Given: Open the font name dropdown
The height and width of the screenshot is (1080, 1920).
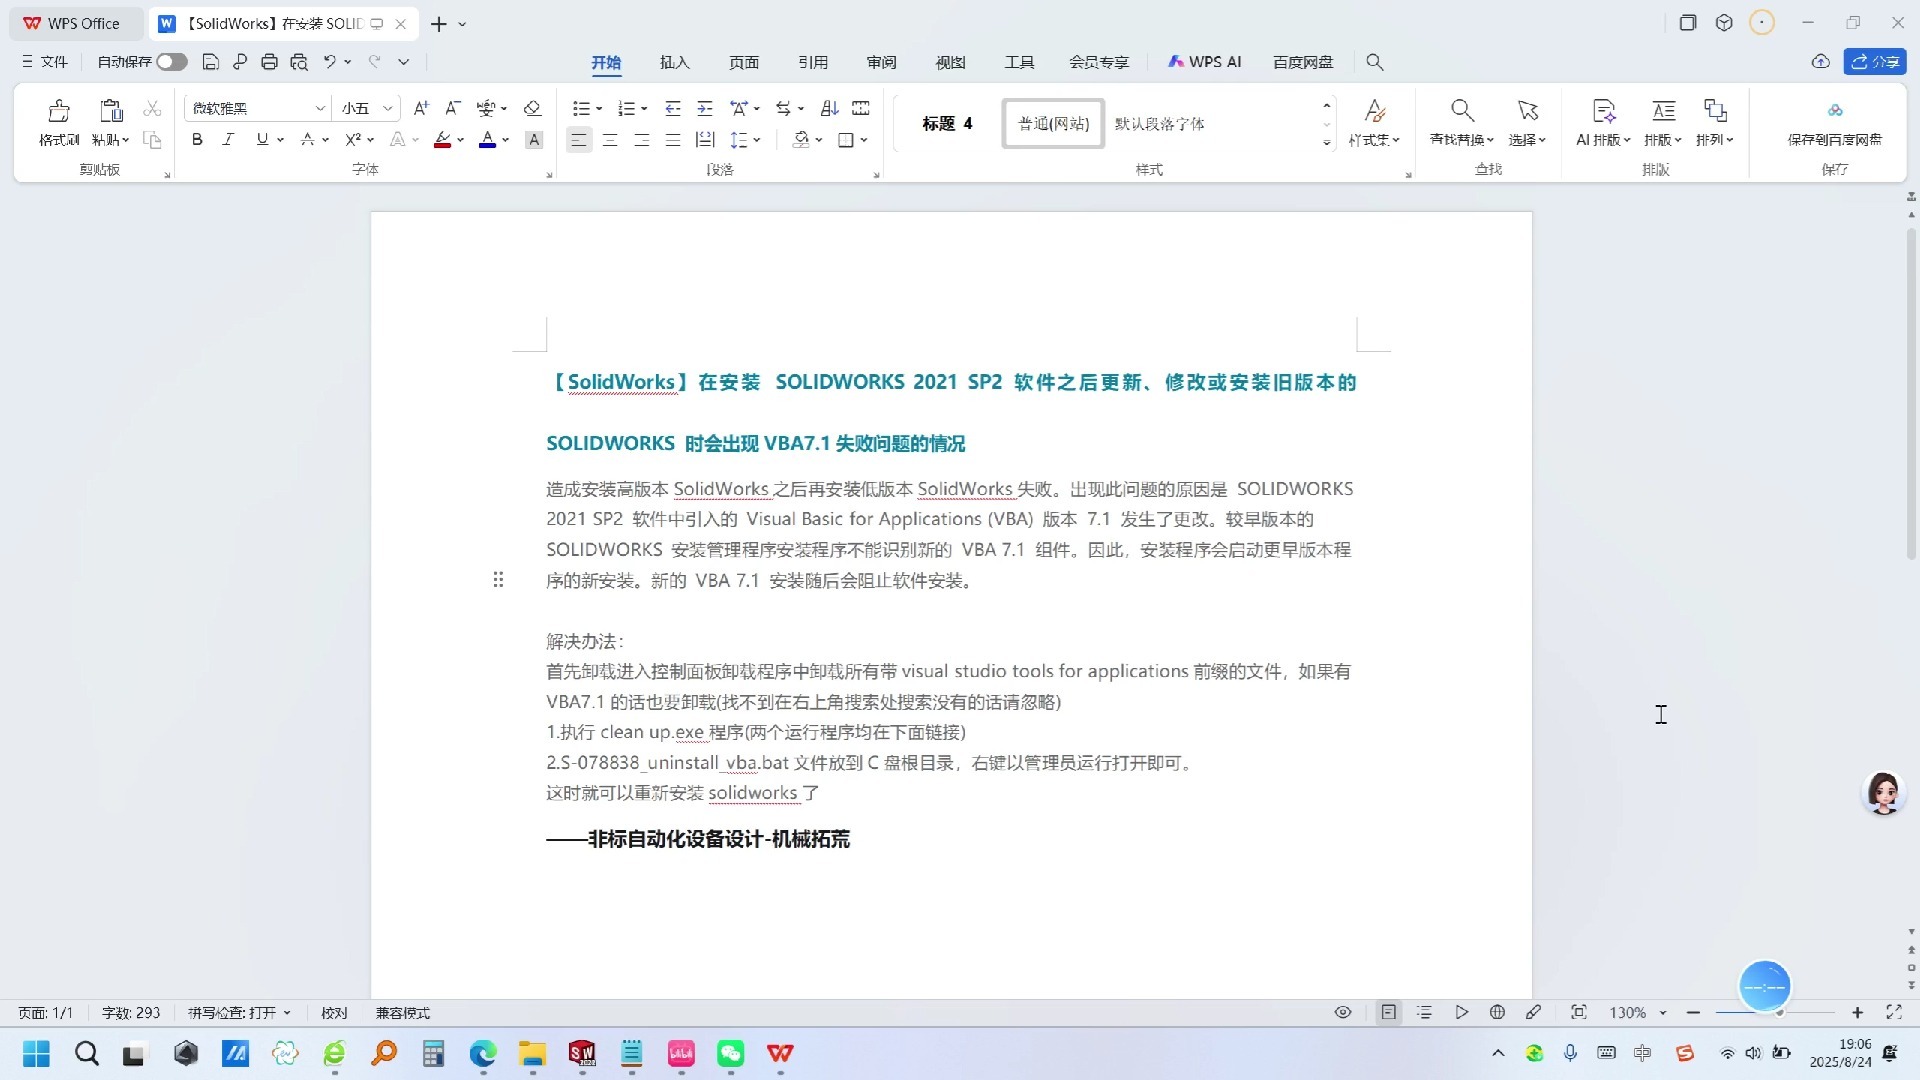Looking at the screenshot, I should click(320, 108).
